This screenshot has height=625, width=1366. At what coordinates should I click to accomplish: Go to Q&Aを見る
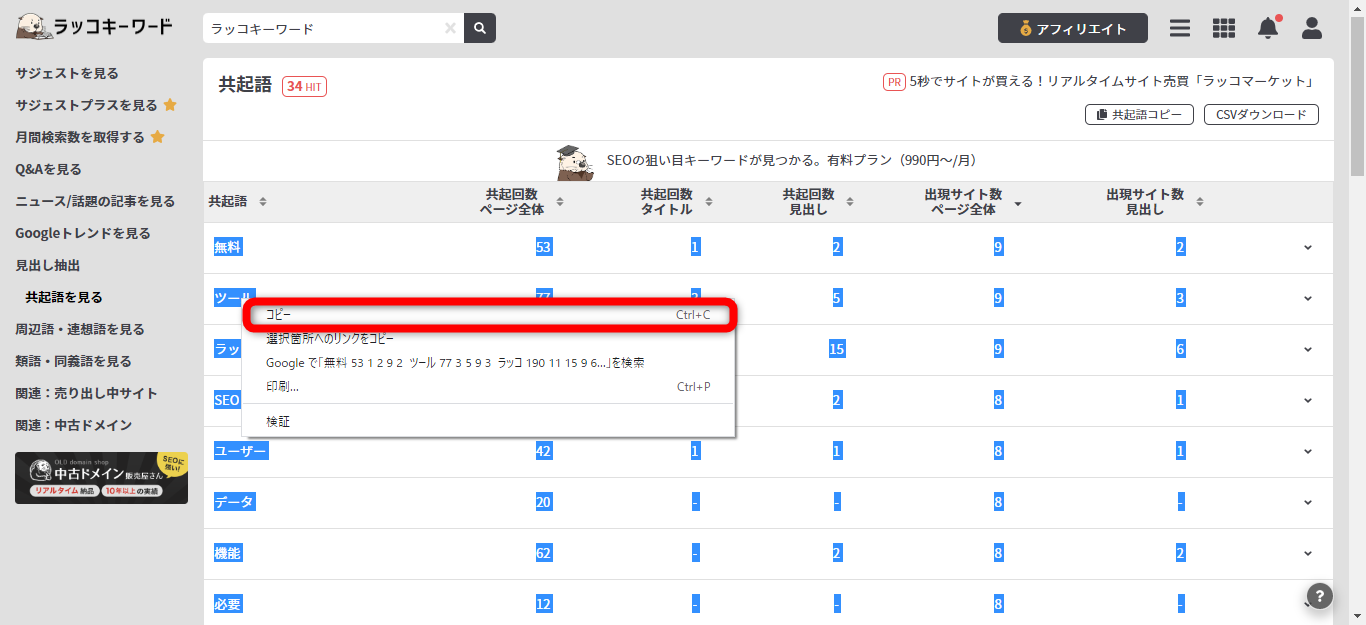pyautogui.click(x=48, y=169)
